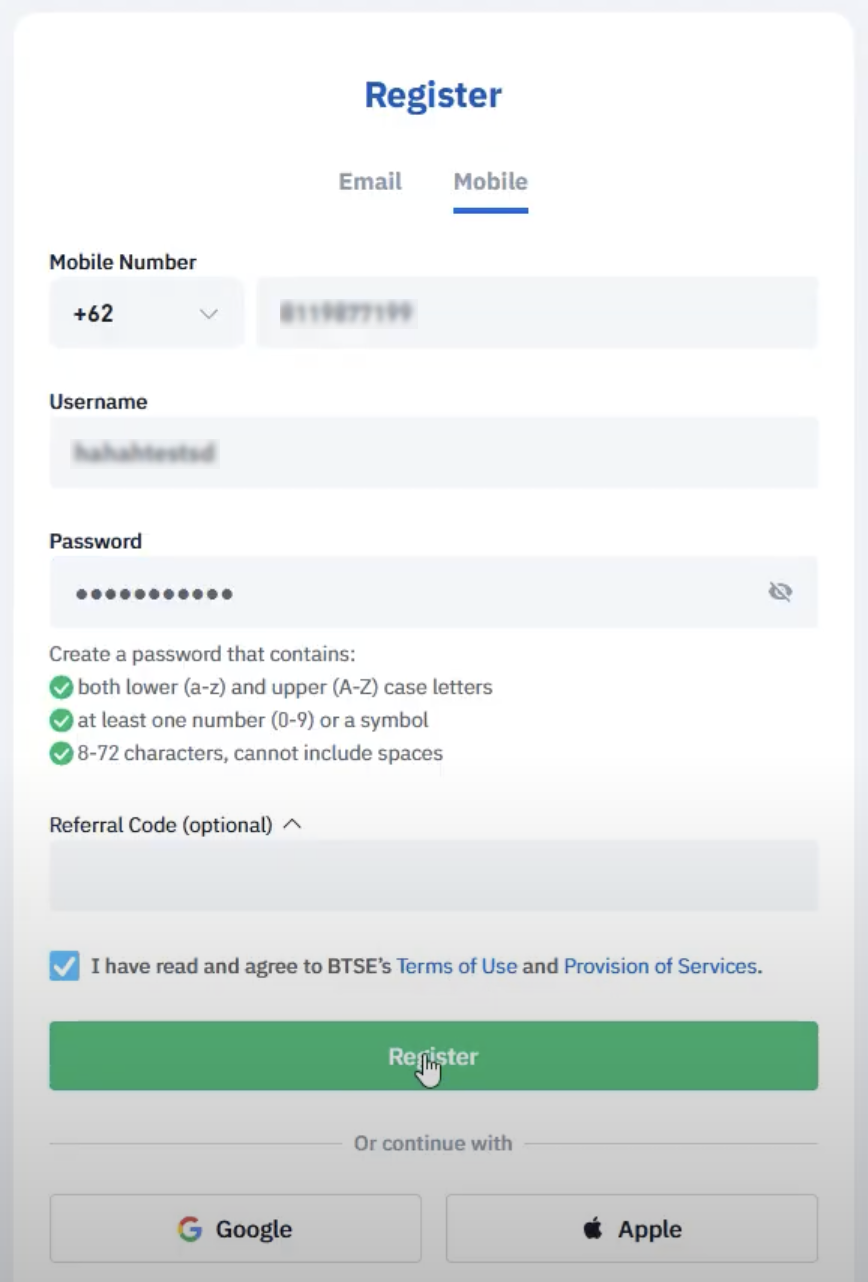Click the empty Referral Code input box
Image resolution: width=868 pixels, height=1282 pixels.
click(433, 876)
